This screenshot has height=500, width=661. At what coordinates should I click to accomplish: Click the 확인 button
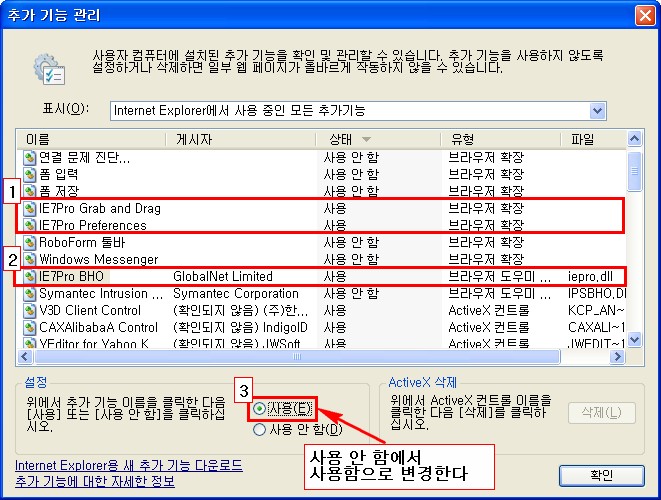point(602,476)
